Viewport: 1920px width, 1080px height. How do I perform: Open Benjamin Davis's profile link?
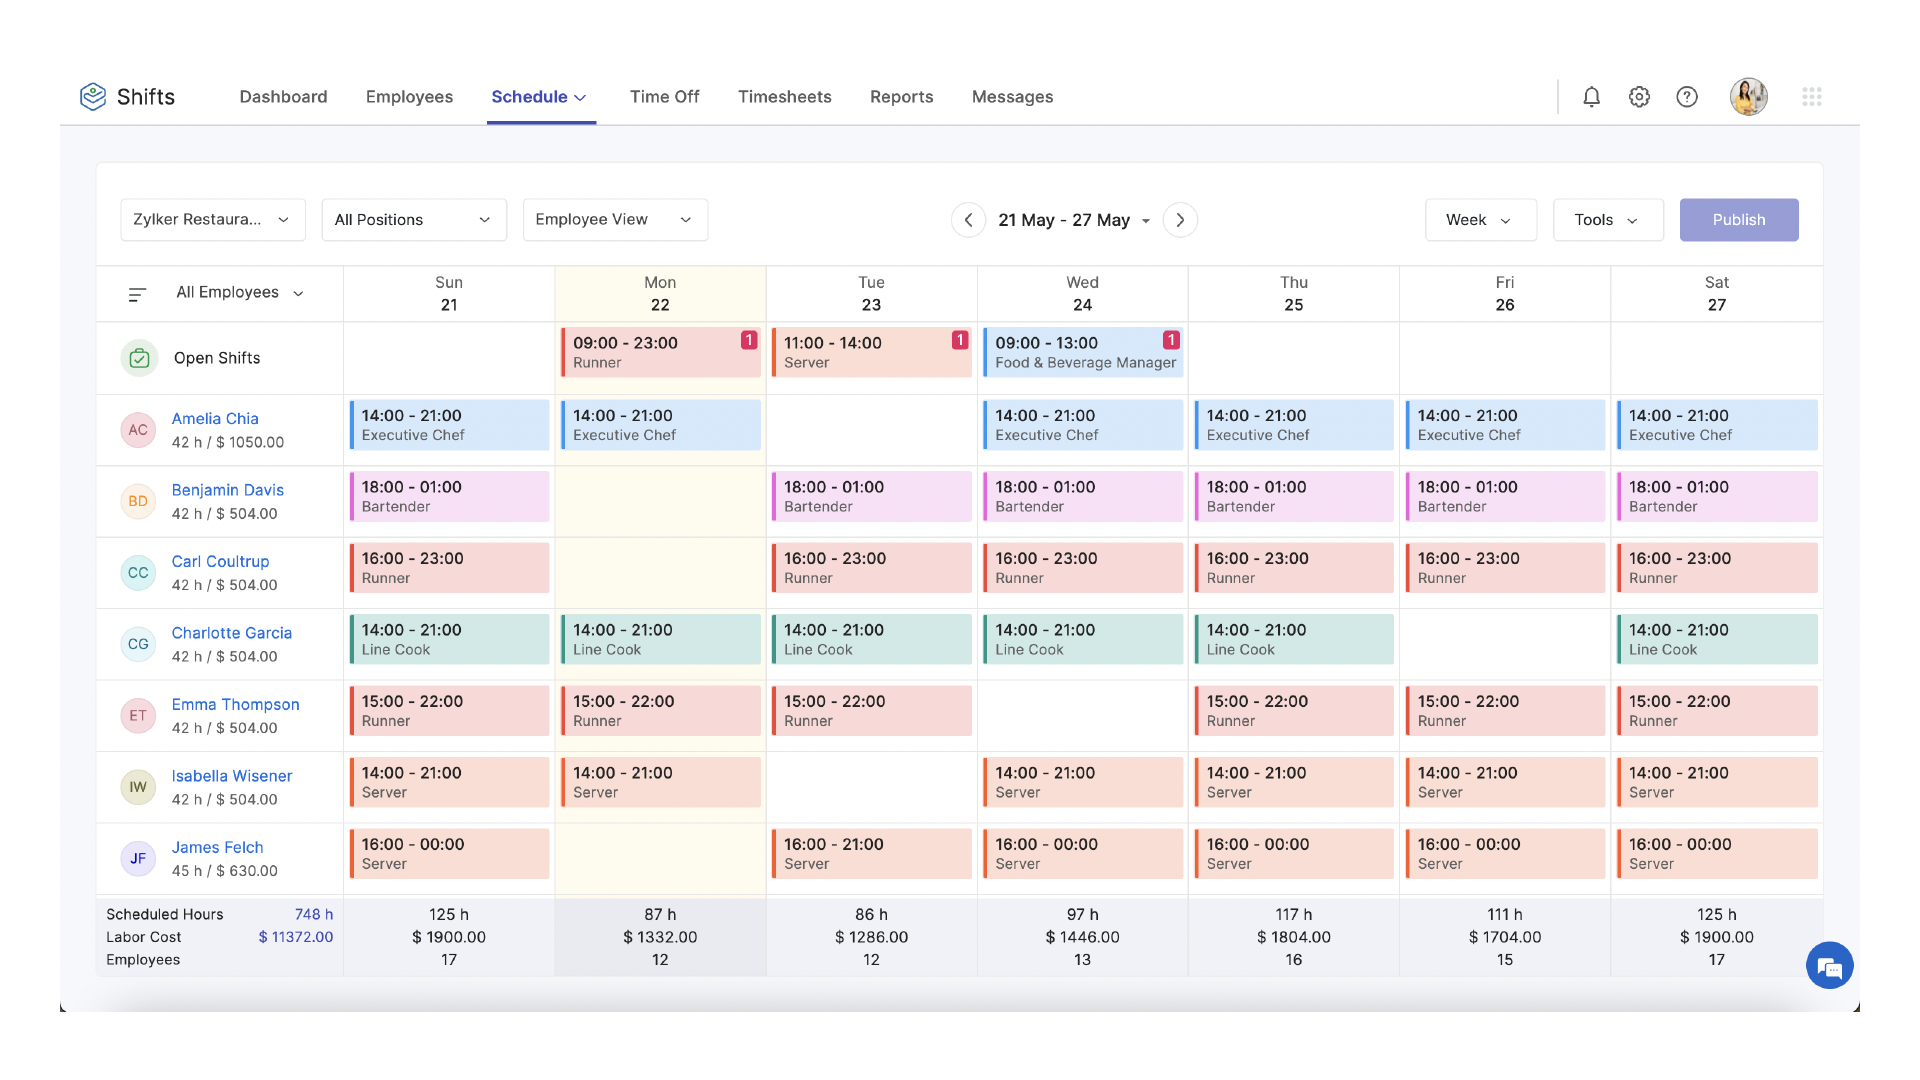[x=227, y=490]
